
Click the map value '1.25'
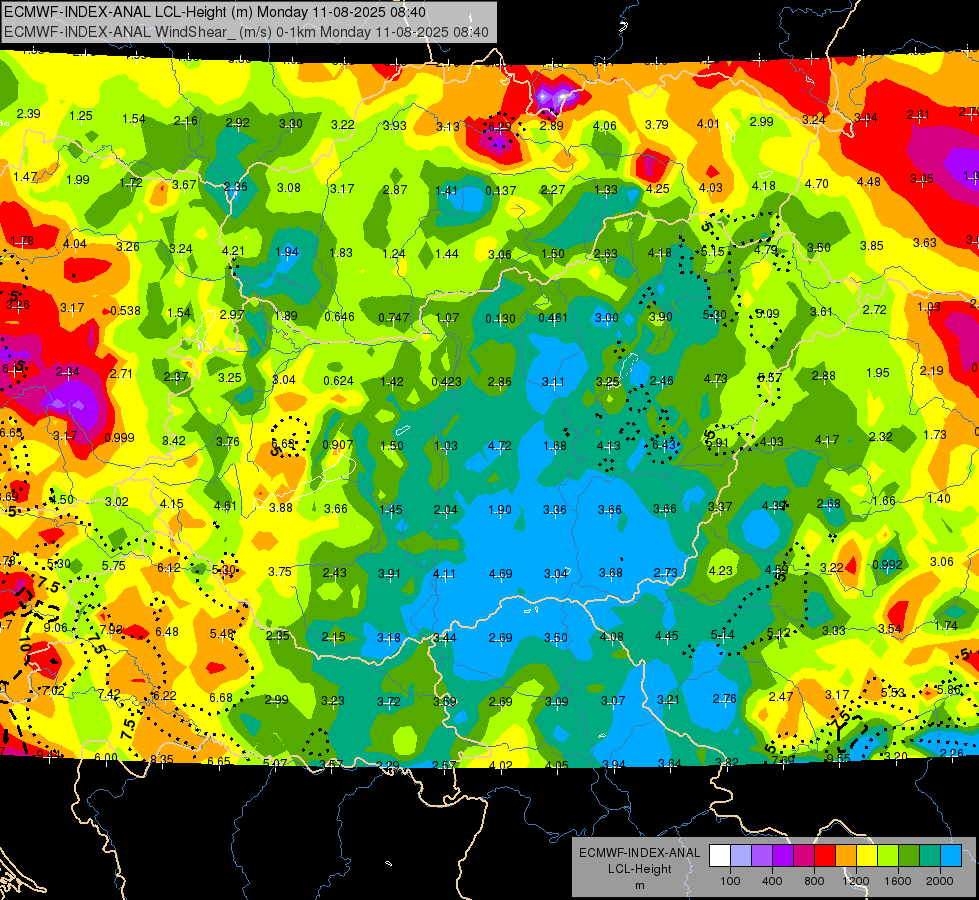(81, 116)
